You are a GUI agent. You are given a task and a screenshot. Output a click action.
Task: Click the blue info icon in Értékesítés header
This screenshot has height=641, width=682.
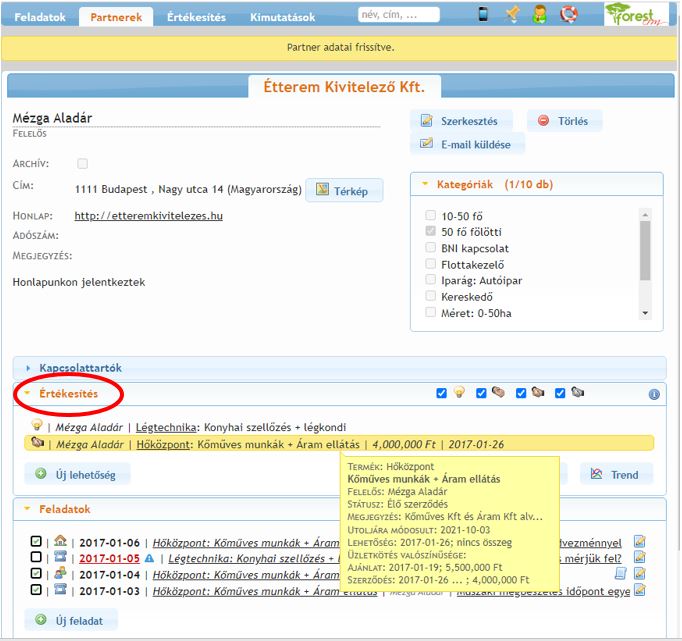click(x=654, y=394)
